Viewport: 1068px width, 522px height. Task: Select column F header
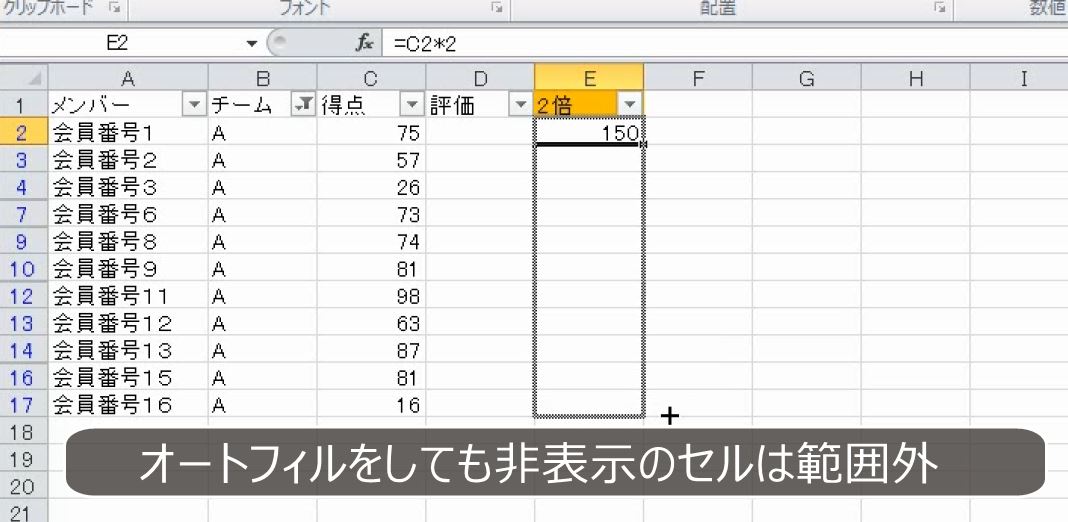tap(698, 78)
